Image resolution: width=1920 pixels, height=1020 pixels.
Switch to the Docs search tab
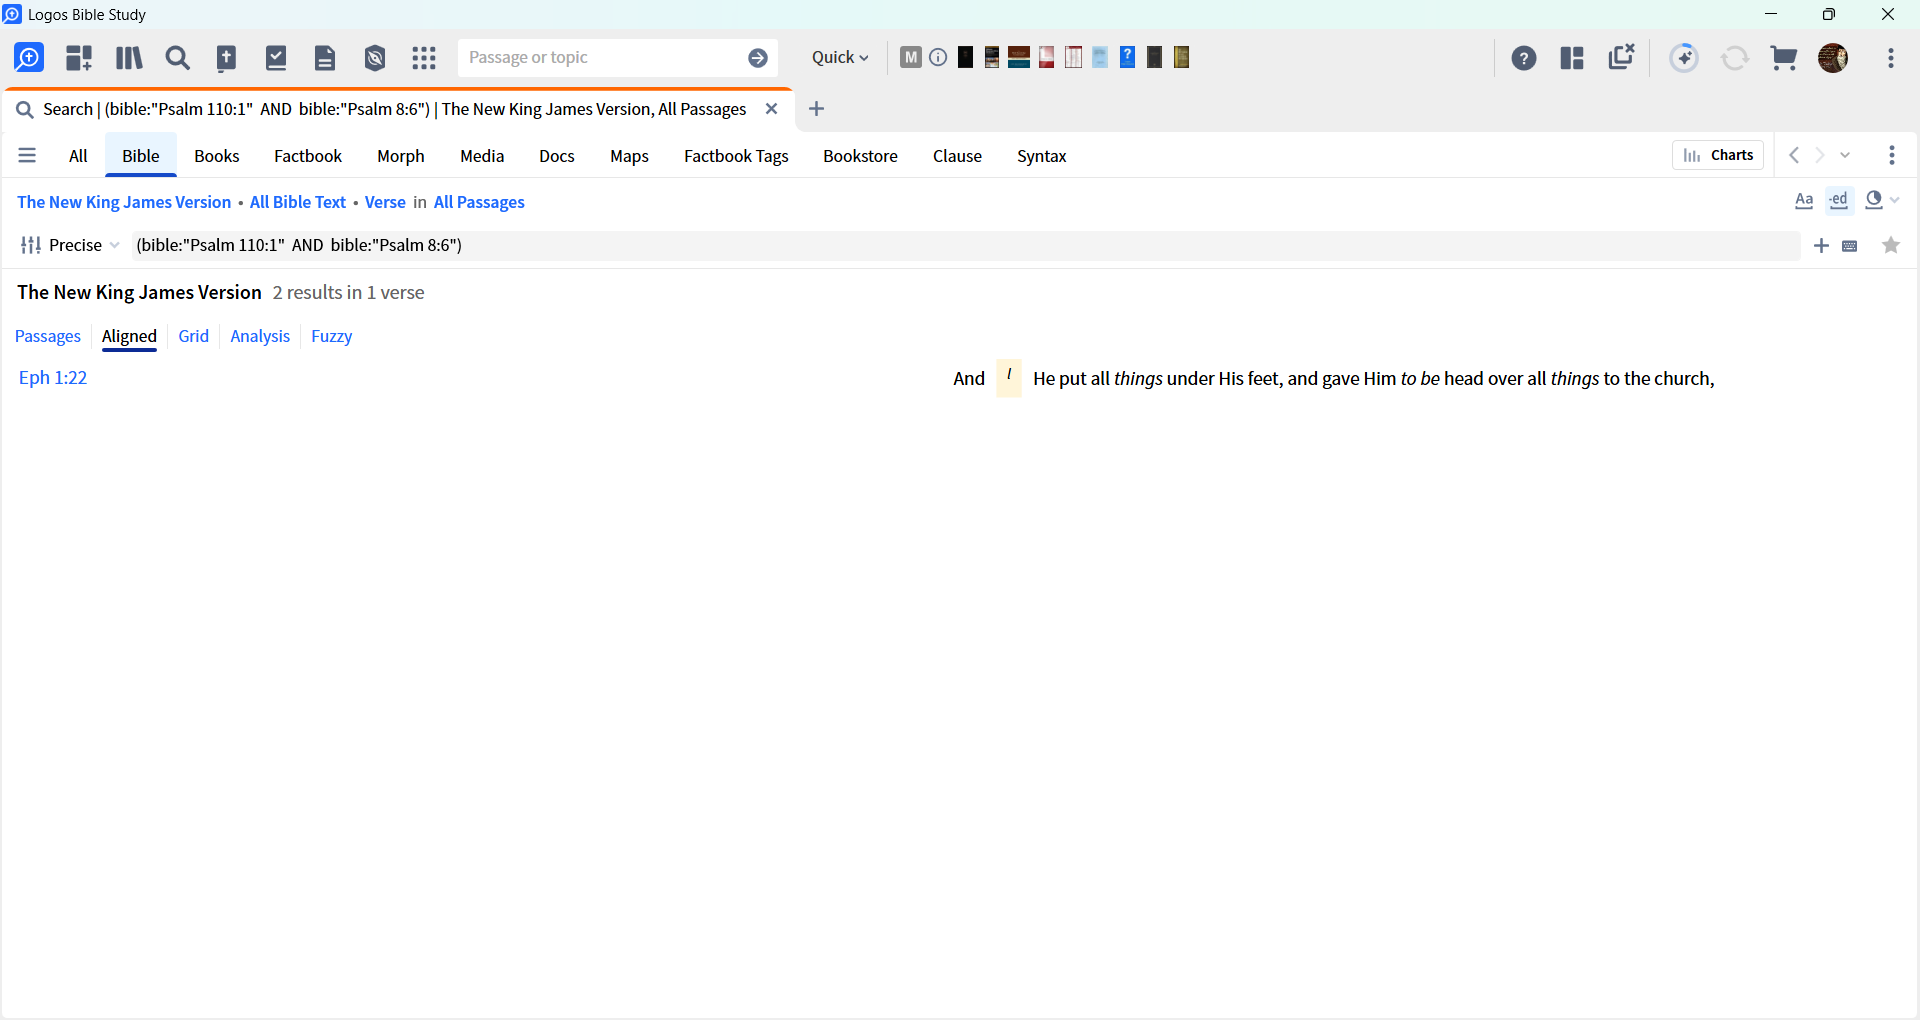coord(557,156)
